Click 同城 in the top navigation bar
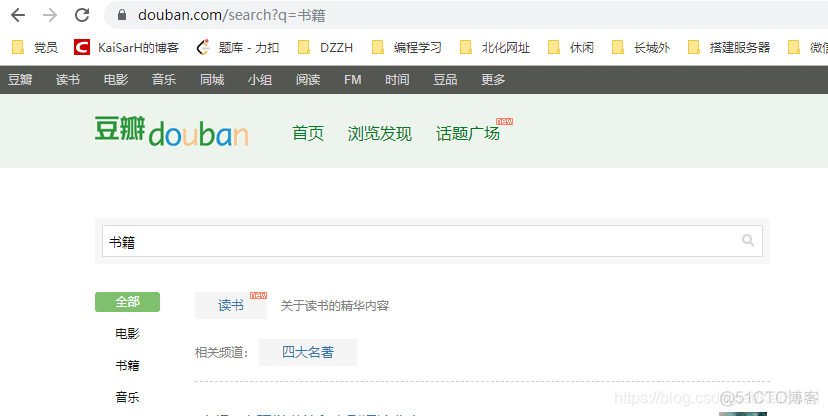 (x=212, y=80)
